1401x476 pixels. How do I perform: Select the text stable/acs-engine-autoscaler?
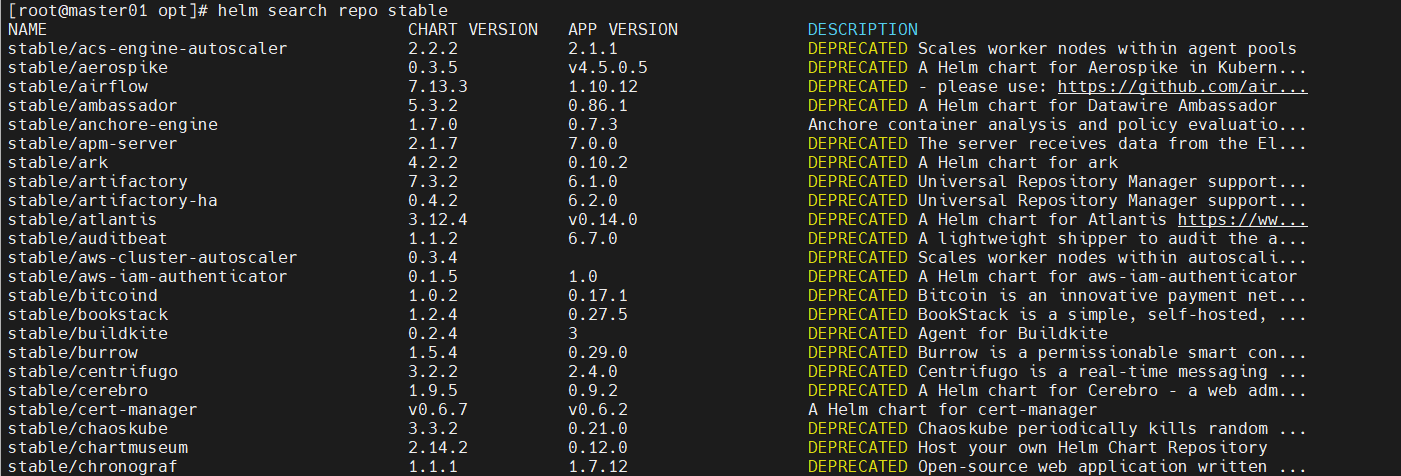[147, 48]
